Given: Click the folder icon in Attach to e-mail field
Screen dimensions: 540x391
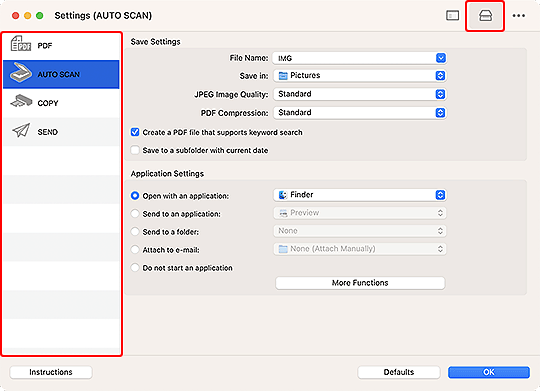Looking at the screenshot, I should pos(283,249).
